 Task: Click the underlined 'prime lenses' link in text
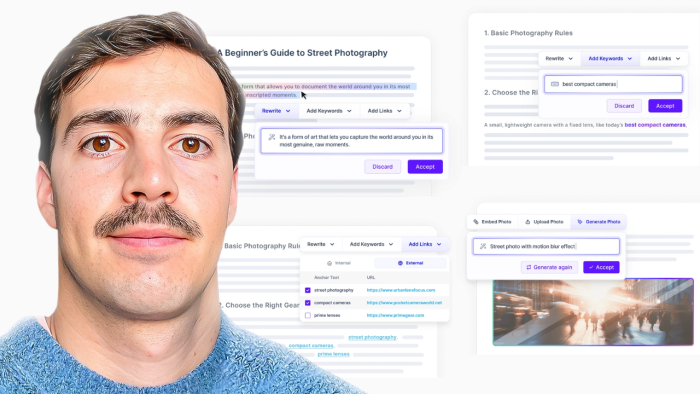click(x=333, y=354)
